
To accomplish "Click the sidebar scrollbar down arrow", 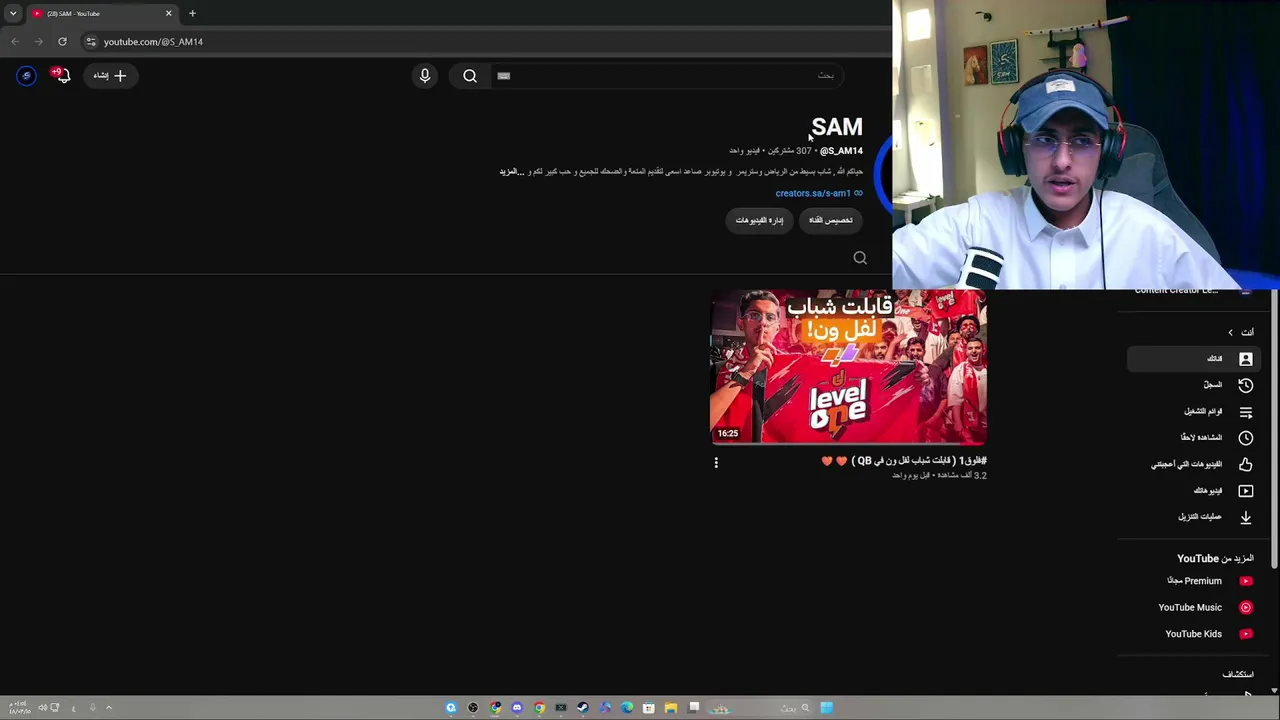I will click(x=1274, y=690).
